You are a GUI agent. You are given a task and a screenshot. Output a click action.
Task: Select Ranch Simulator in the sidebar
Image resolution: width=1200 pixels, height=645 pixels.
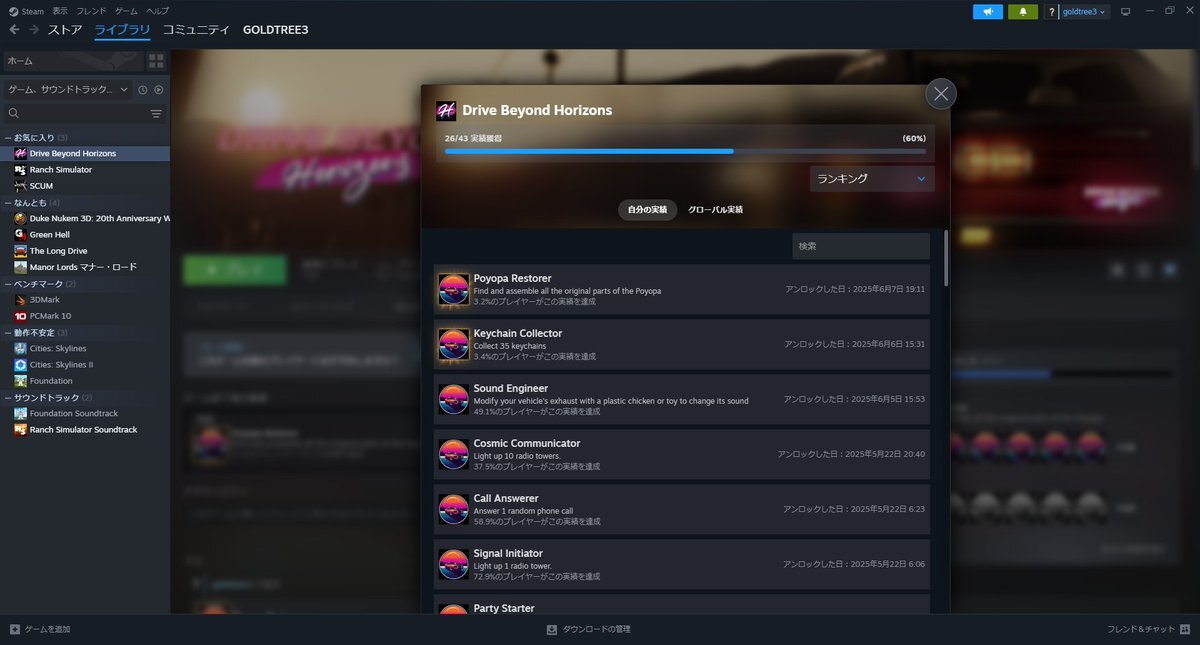(x=85, y=170)
